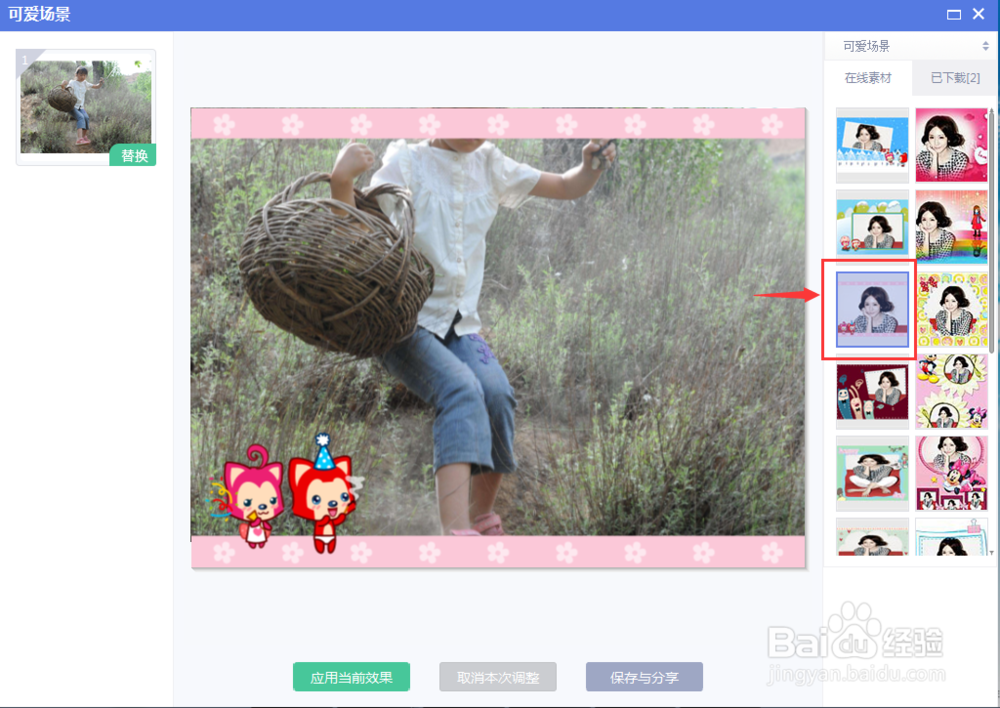Pick the Mickey Mouse flower frames template
The width and height of the screenshot is (1000, 708).
952,392
